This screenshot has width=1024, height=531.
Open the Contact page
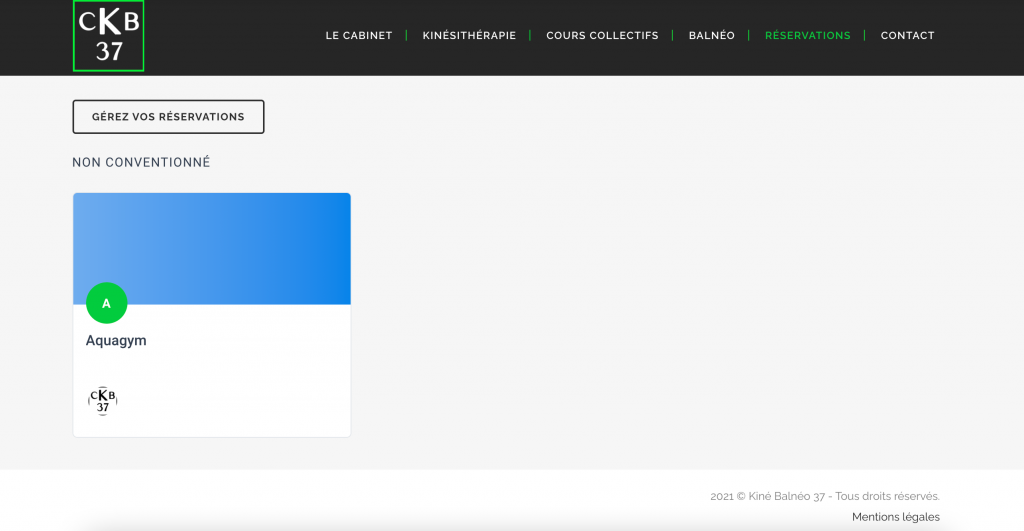click(907, 36)
